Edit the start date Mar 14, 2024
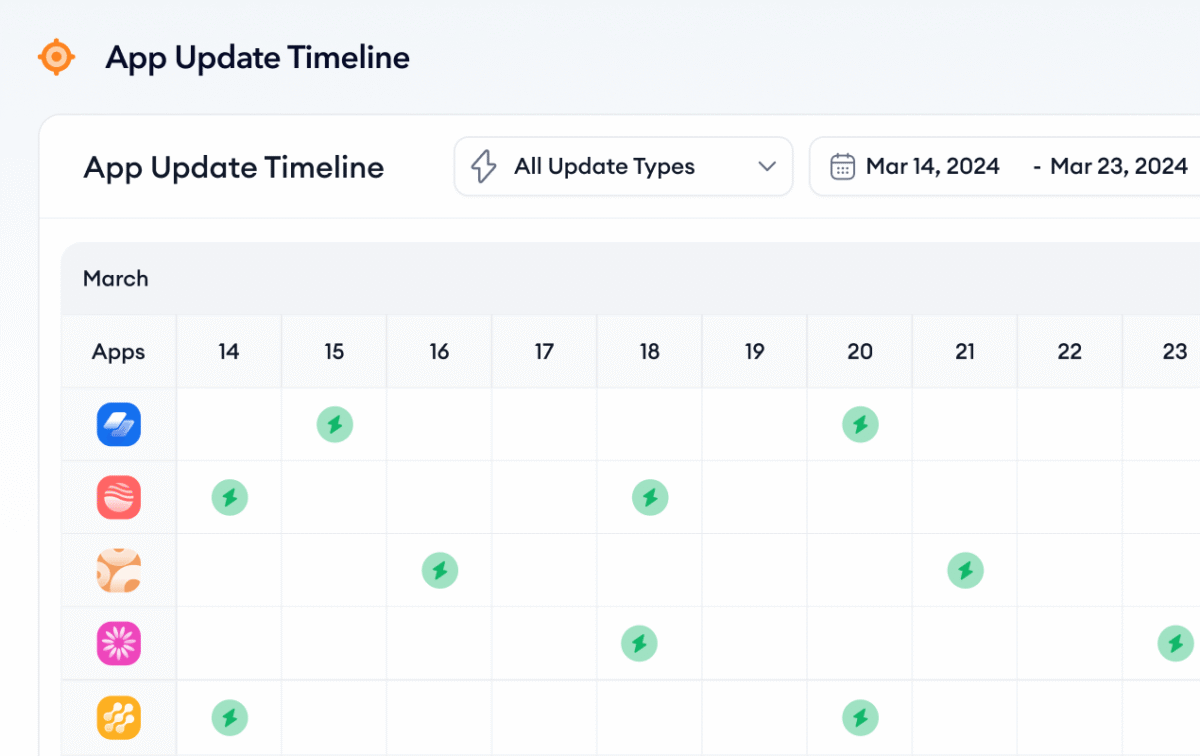This screenshot has width=1200, height=756. pos(932,167)
